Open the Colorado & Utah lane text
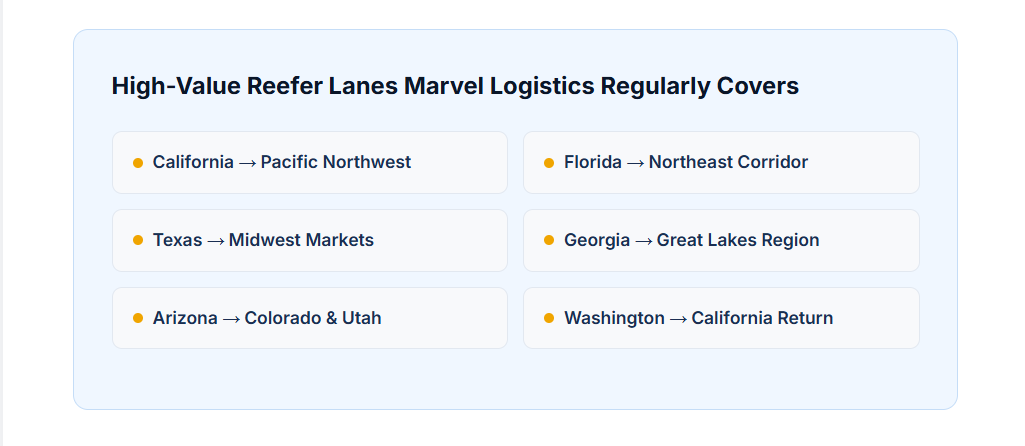This screenshot has height=446, width=1025. [313, 318]
